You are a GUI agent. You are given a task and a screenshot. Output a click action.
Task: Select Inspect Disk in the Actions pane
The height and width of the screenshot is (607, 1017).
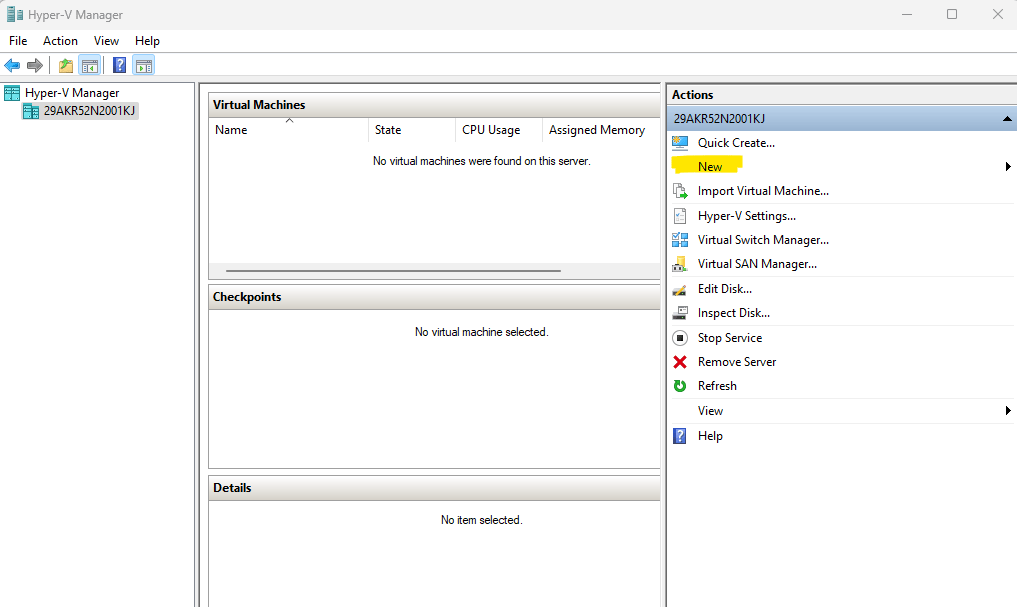pos(733,312)
